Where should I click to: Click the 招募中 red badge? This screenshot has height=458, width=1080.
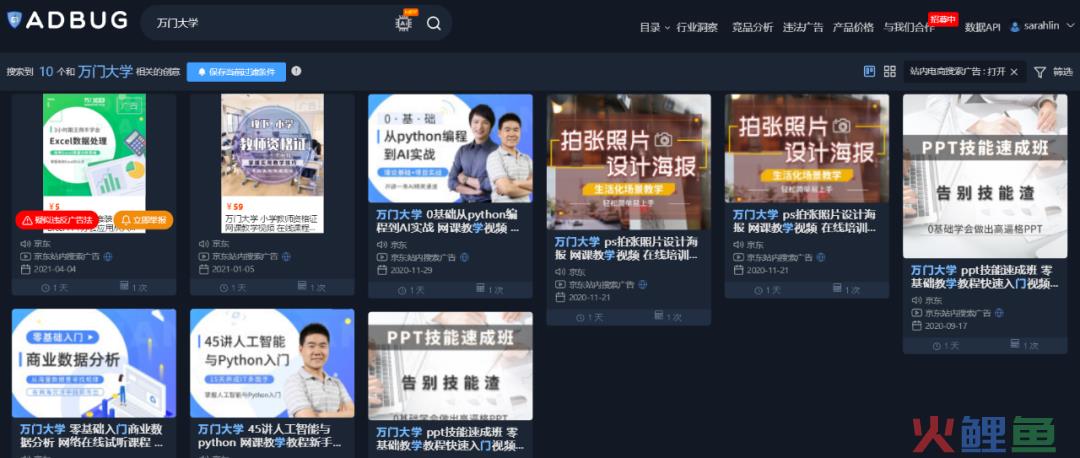pos(943,19)
